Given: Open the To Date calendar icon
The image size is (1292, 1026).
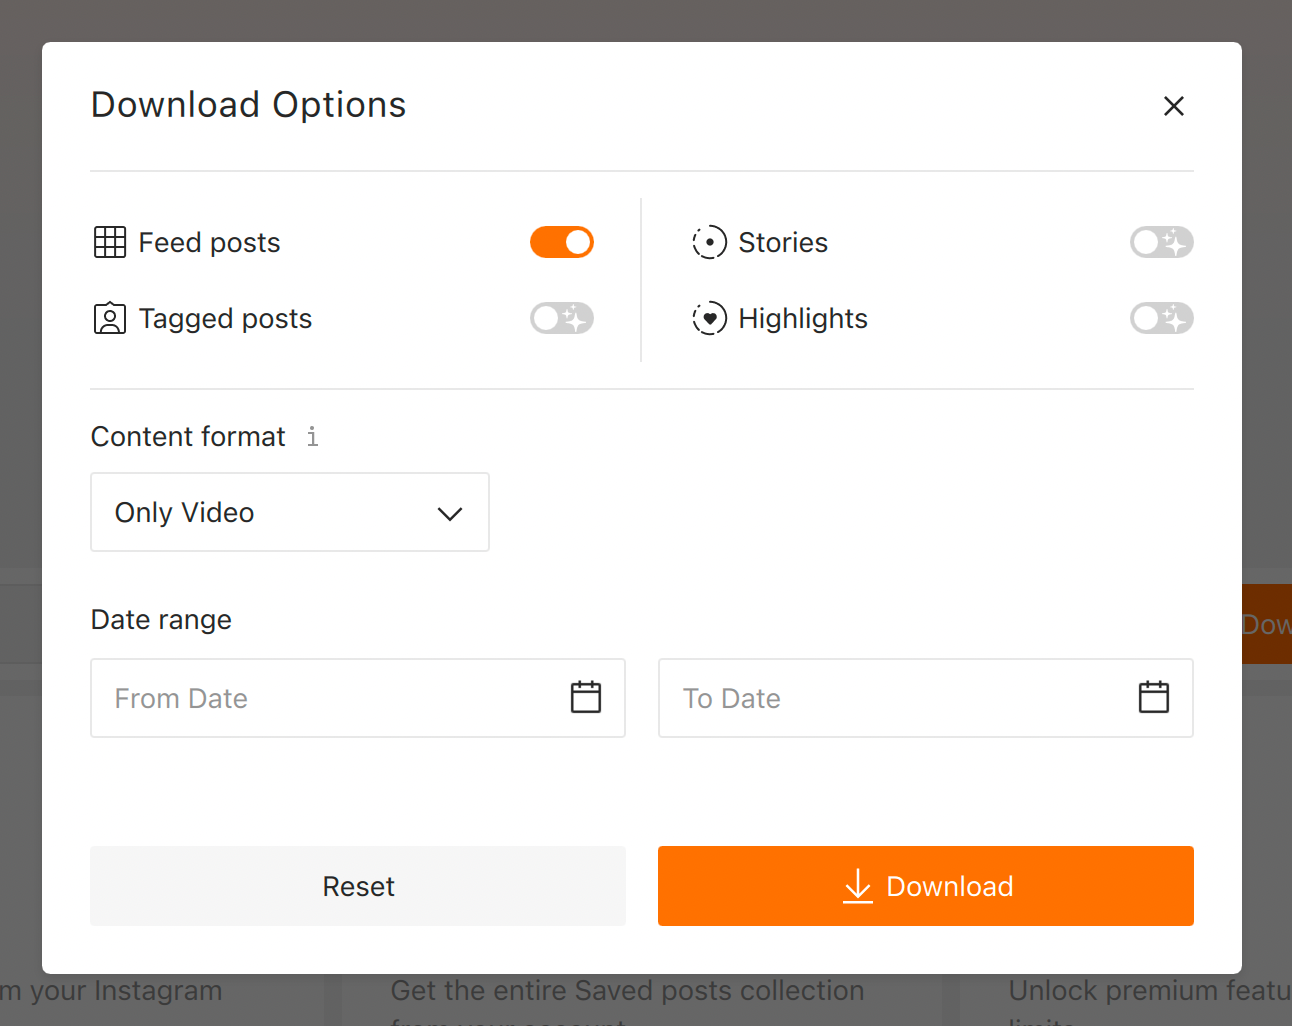Looking at the screenshot, I should (x=1153, y=697).
